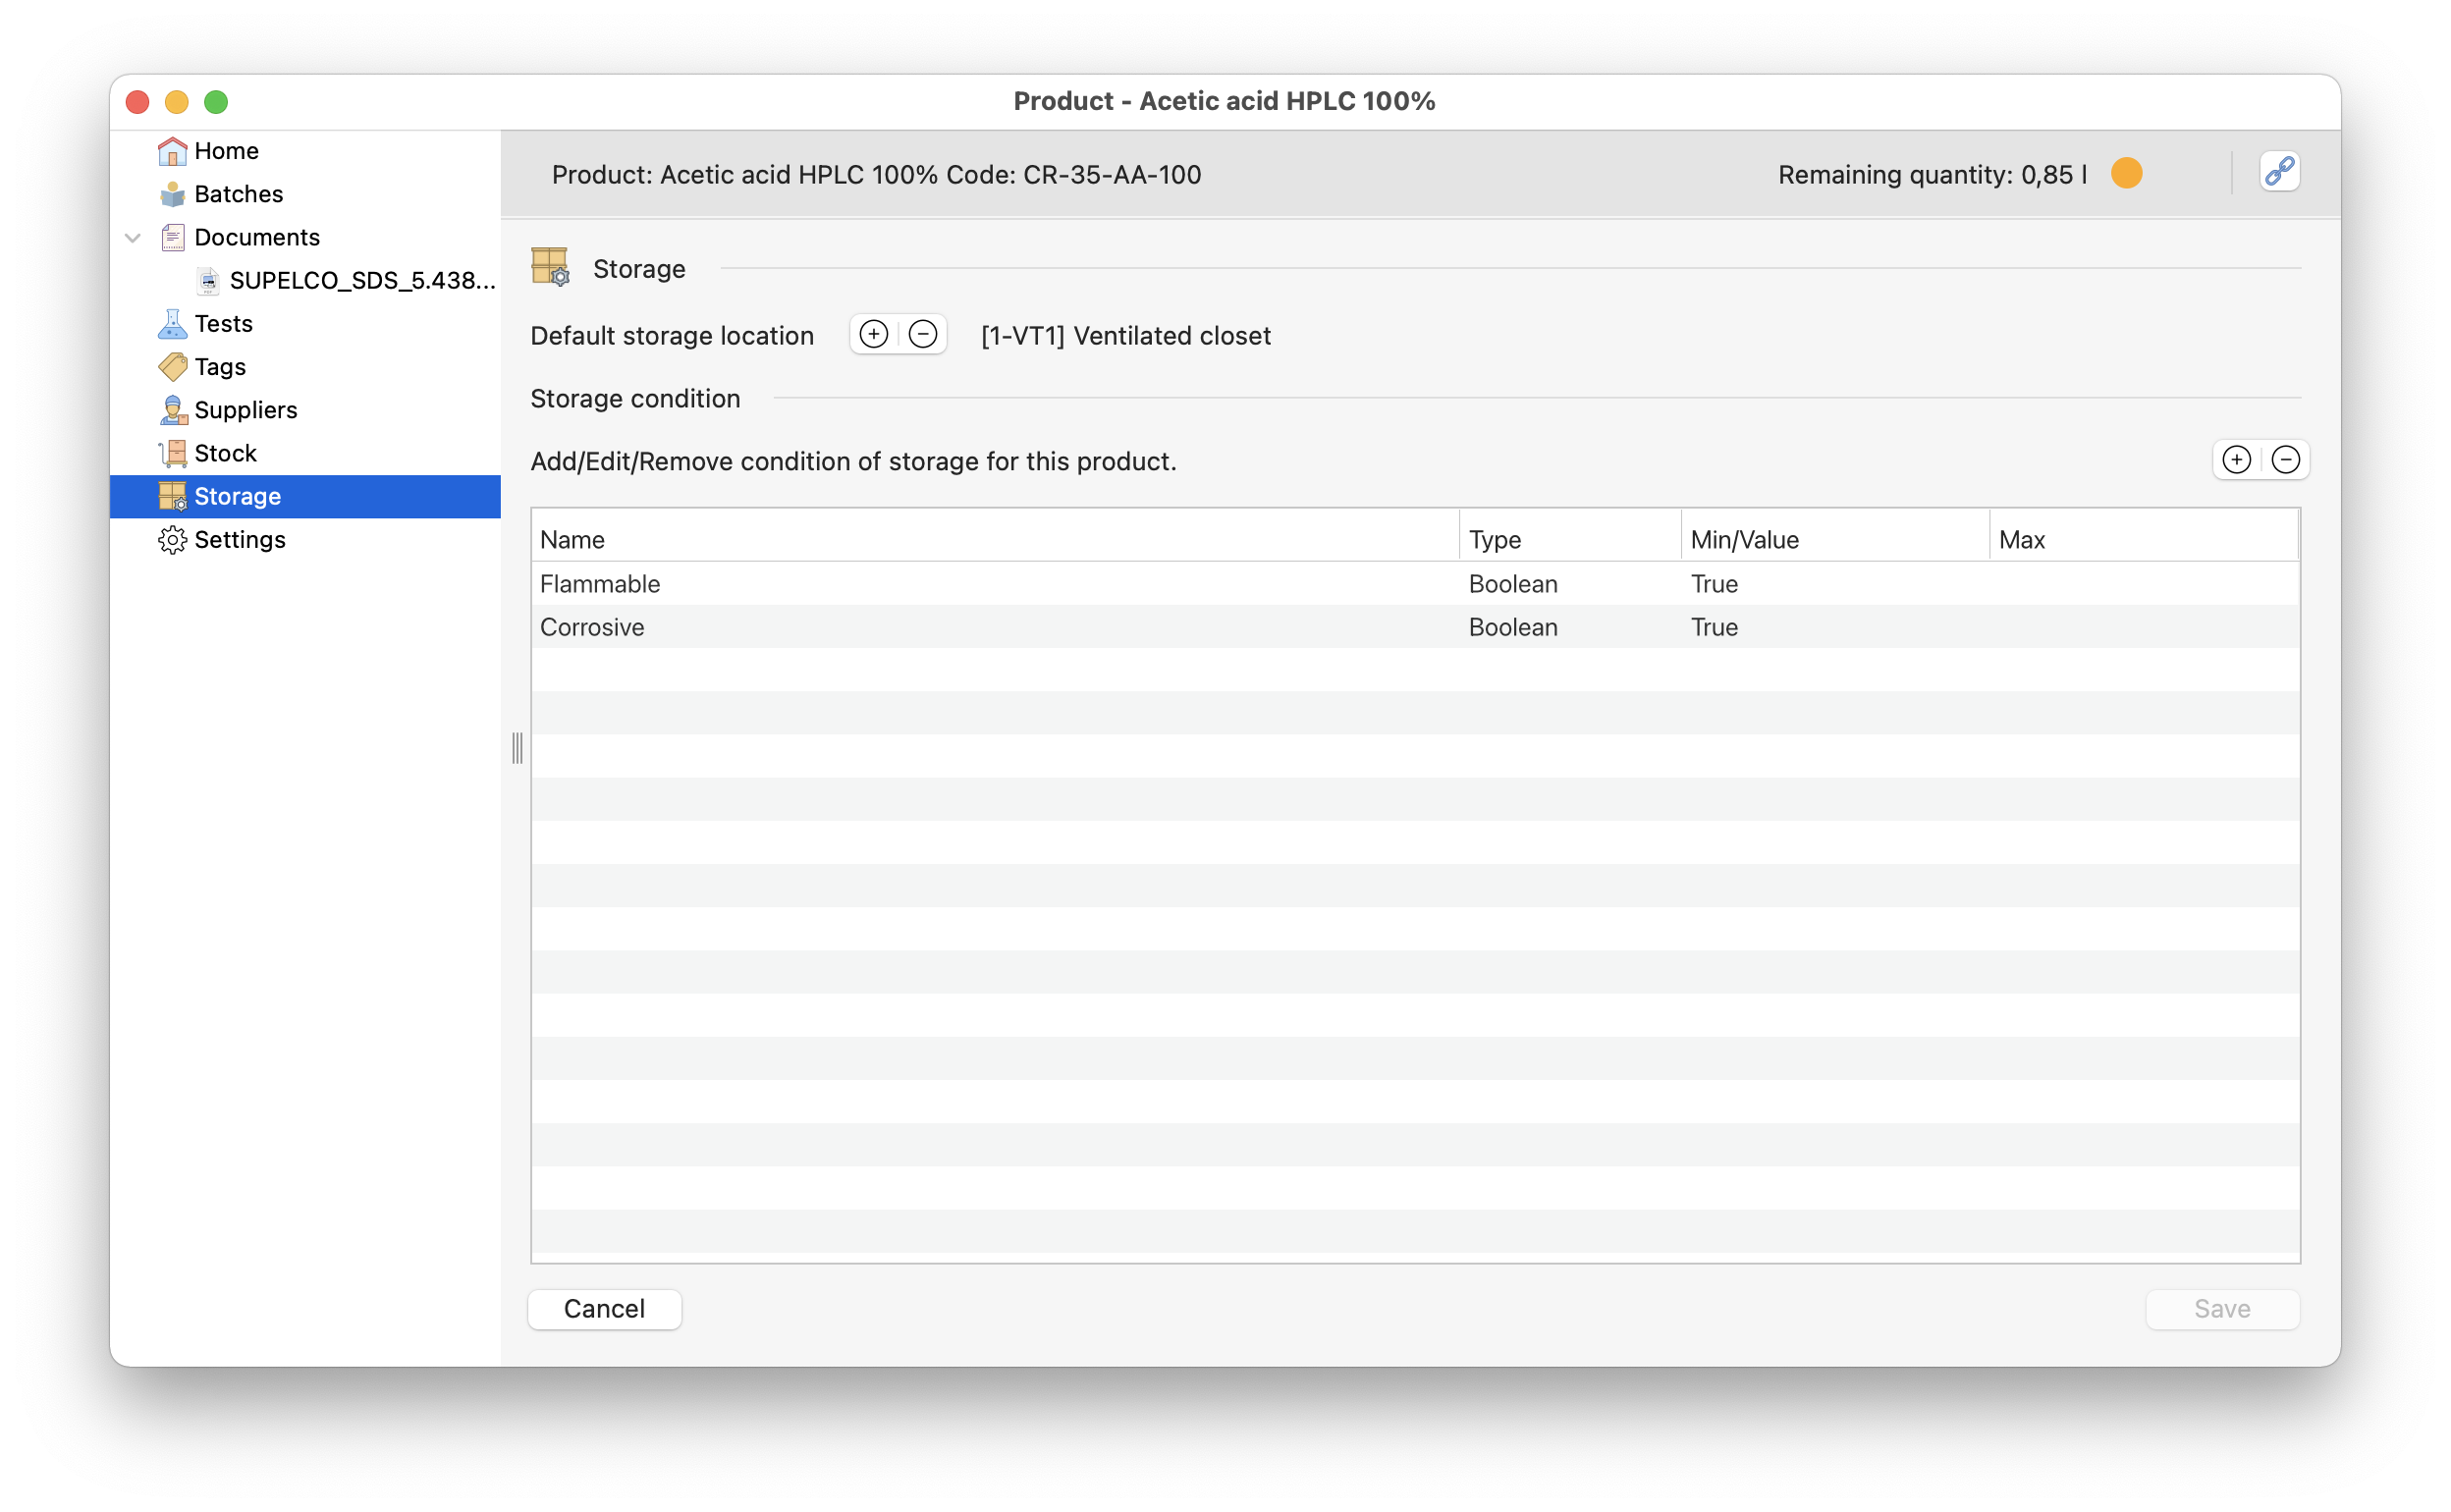This screenshot has width=2451, height=1512.
Task: Open the Settings section
Action: (x=240, y=540)
